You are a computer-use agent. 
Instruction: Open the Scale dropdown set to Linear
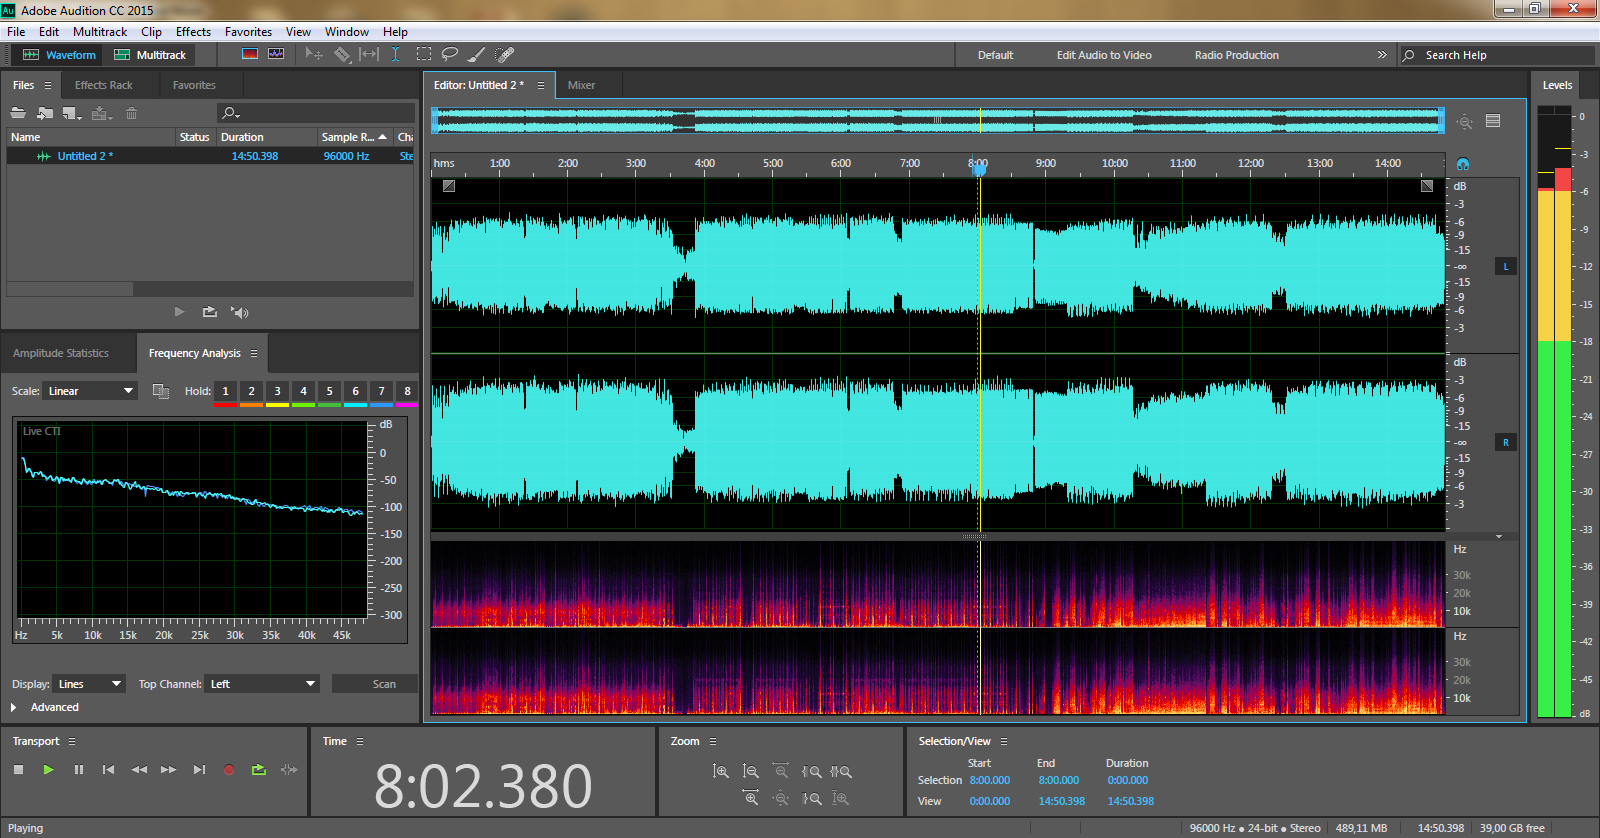pos(90,391)
